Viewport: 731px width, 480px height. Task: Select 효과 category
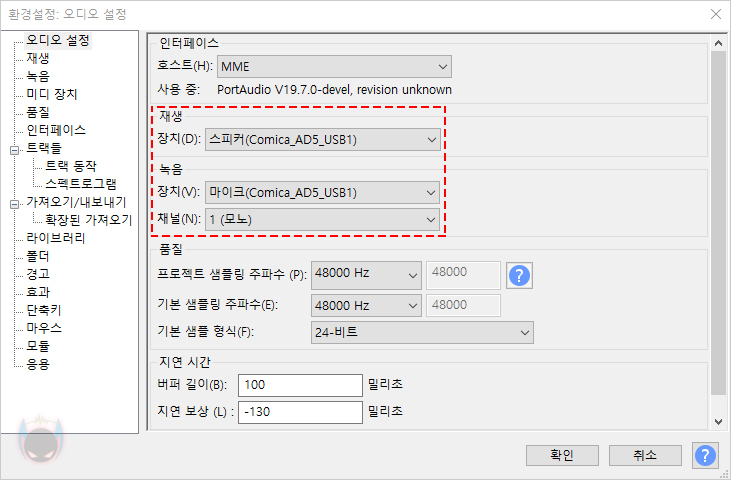[x=38, y=292]
